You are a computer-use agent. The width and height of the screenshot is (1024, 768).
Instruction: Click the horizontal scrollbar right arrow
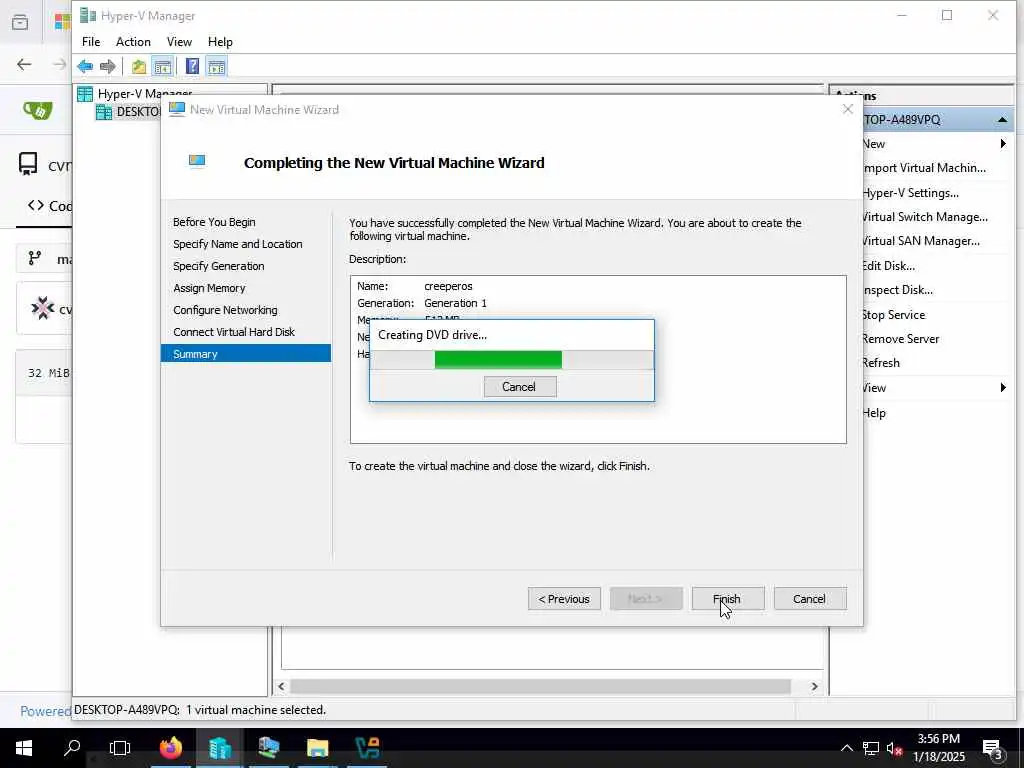click(x=814, y=686)
